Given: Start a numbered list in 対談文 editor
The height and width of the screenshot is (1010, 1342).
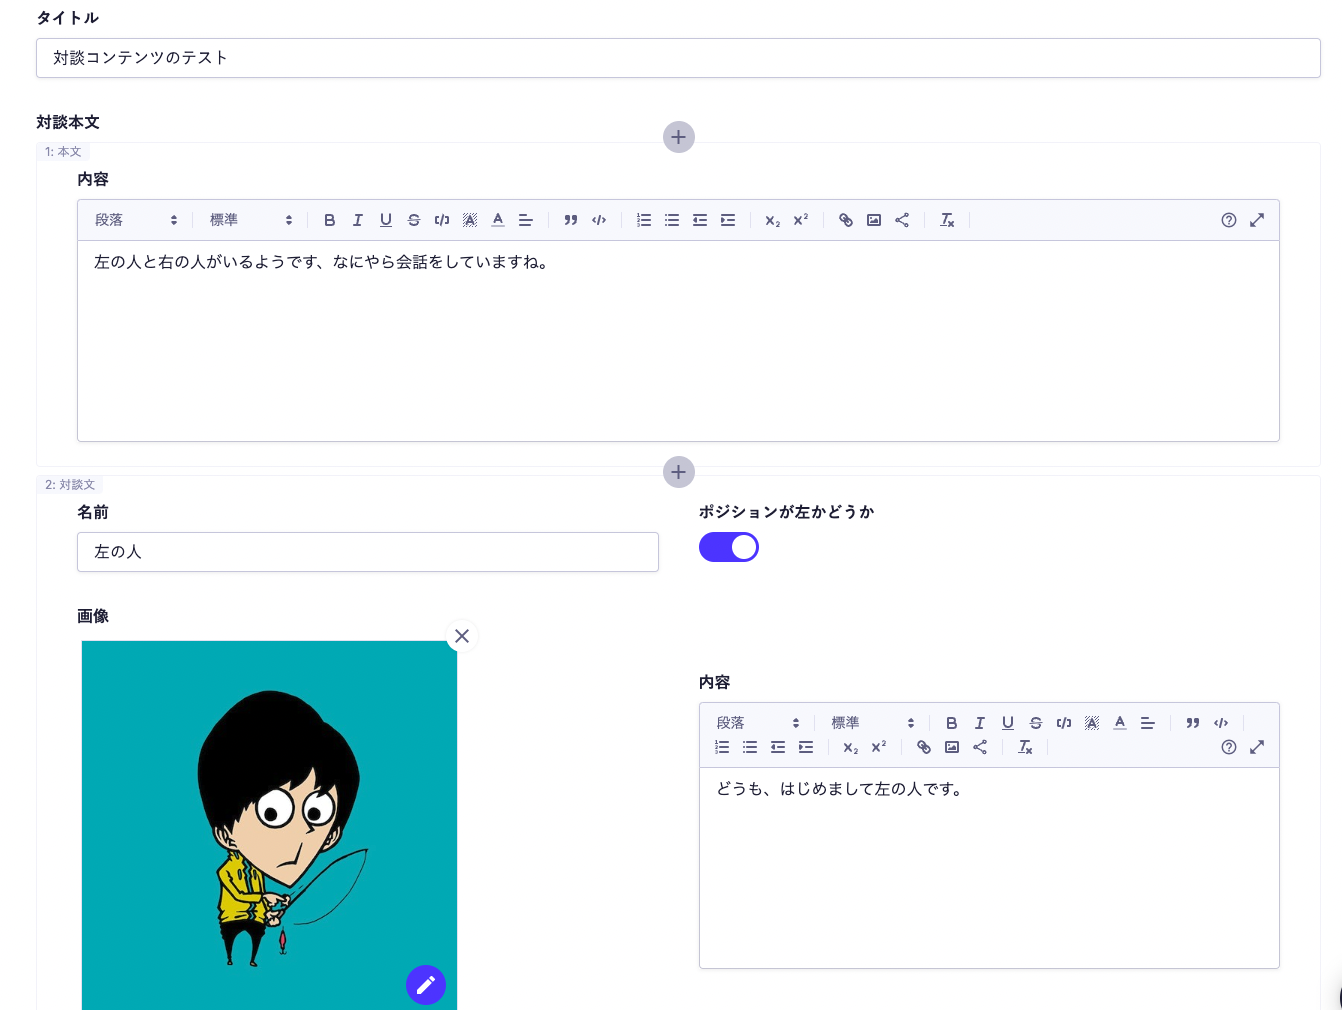Looking at the screenshot, I should (x=722, y=747).
